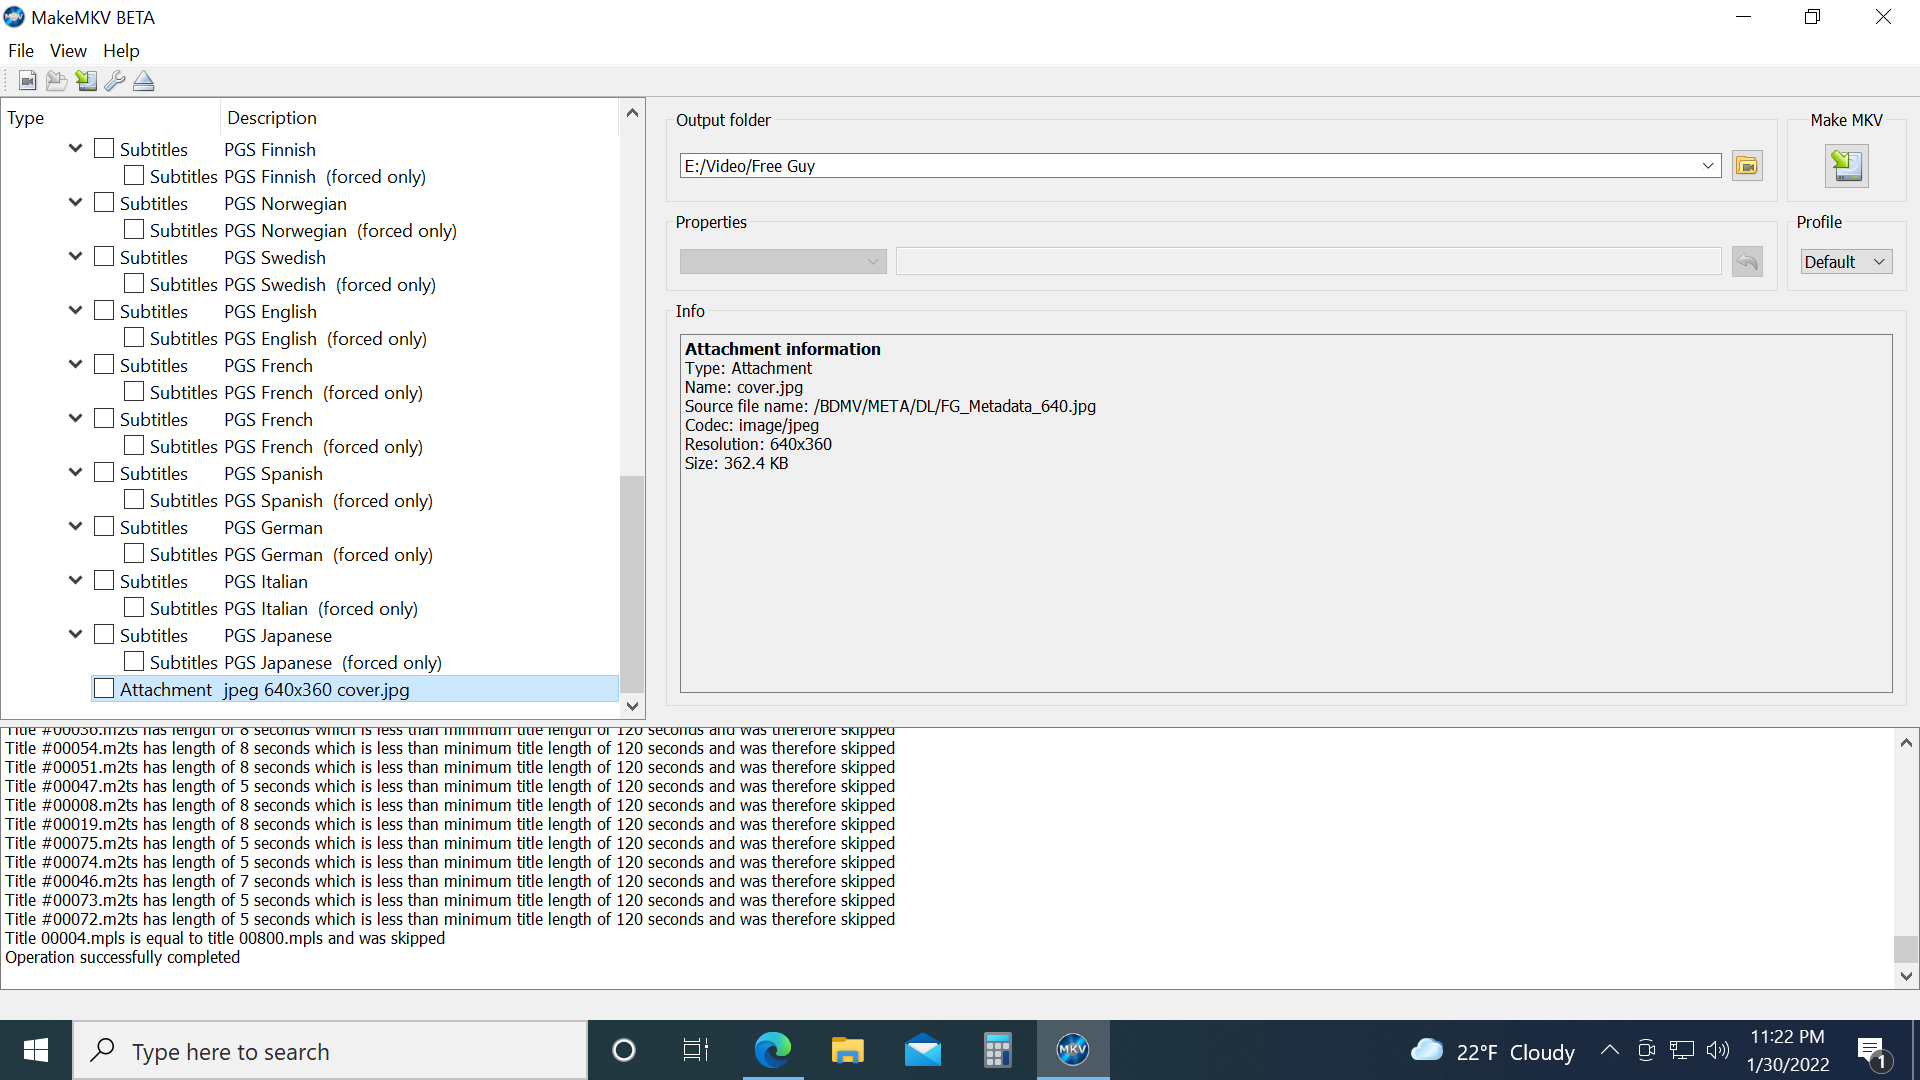This screenshot has width=1920, height=1080.
Task: Select the Attachment jpeg cover.jpg row
Action: pyautogui.click(x=355, y=689)
